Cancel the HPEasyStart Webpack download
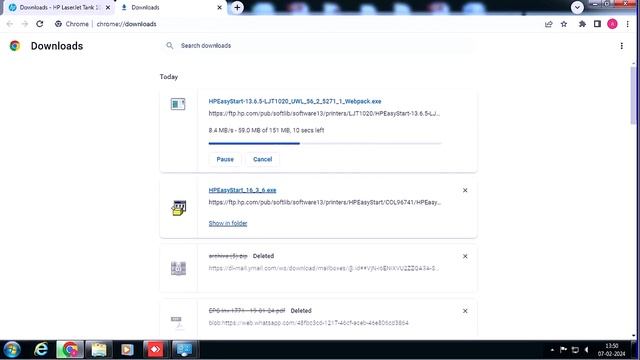The height and width of the screenshot is (360, 640). [x=262, y=159]
